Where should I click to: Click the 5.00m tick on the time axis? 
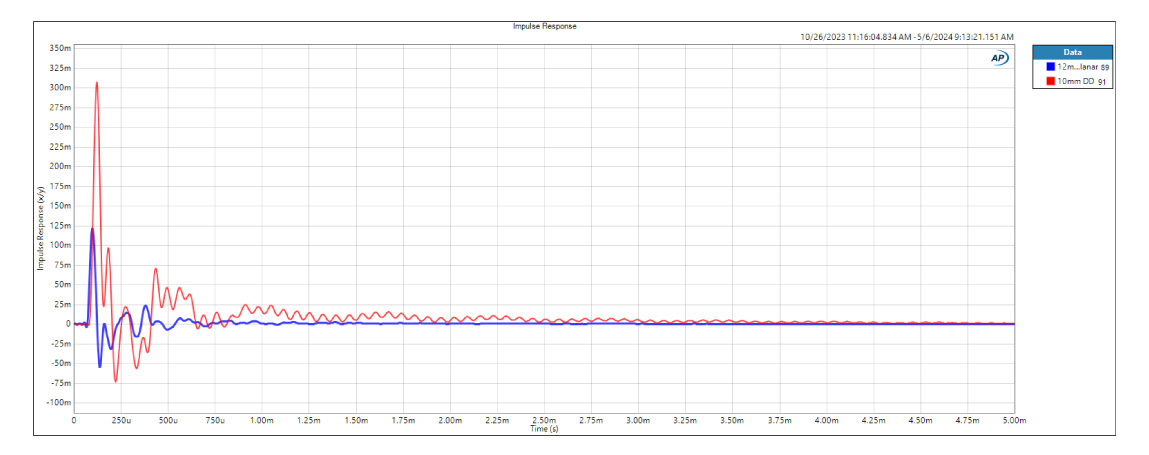click(1014, 421)
